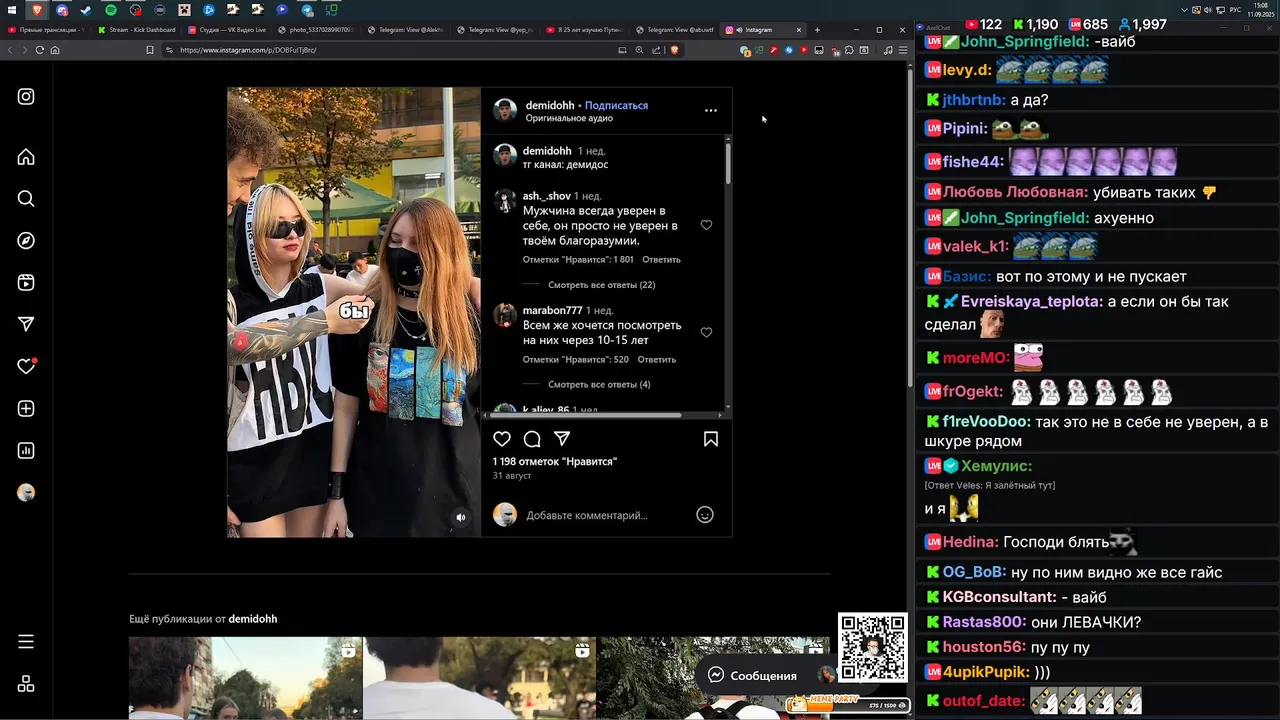Open Spotify from the taskbar
1280x720 pixels.
(x=111, y=10)
